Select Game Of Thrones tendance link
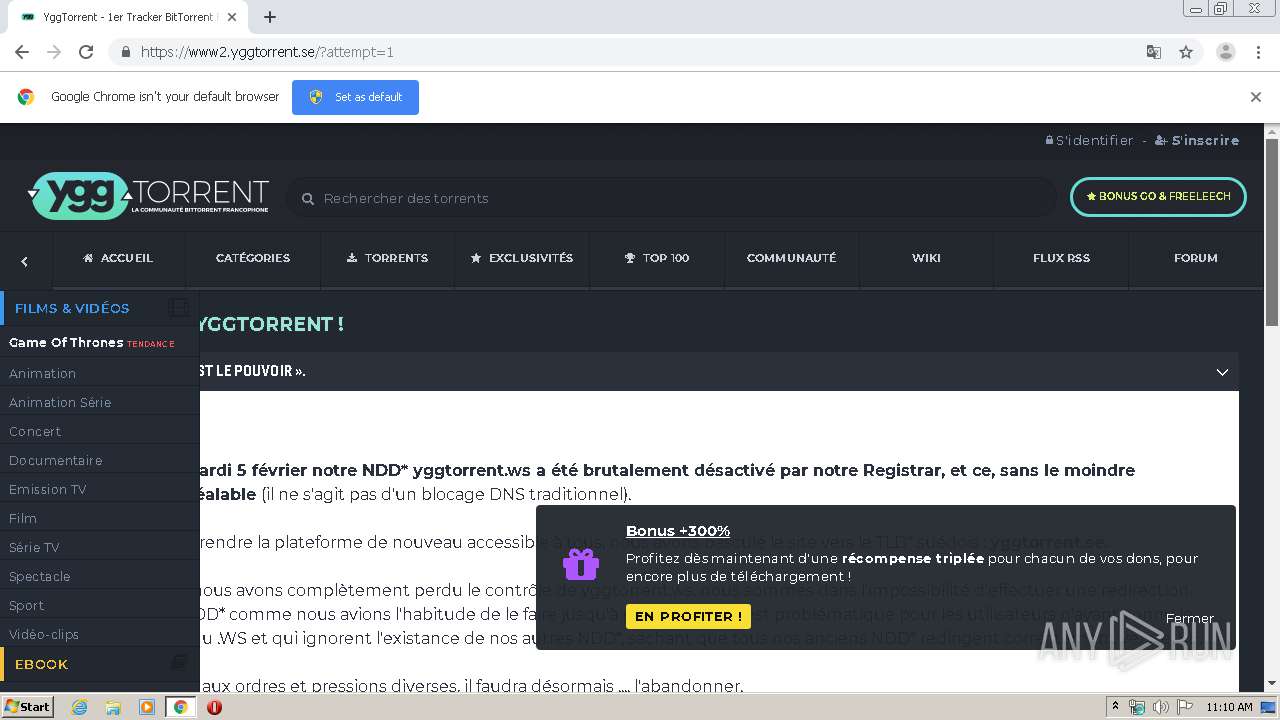Viewport: 1280px width, 720px height. pos(91,343)
